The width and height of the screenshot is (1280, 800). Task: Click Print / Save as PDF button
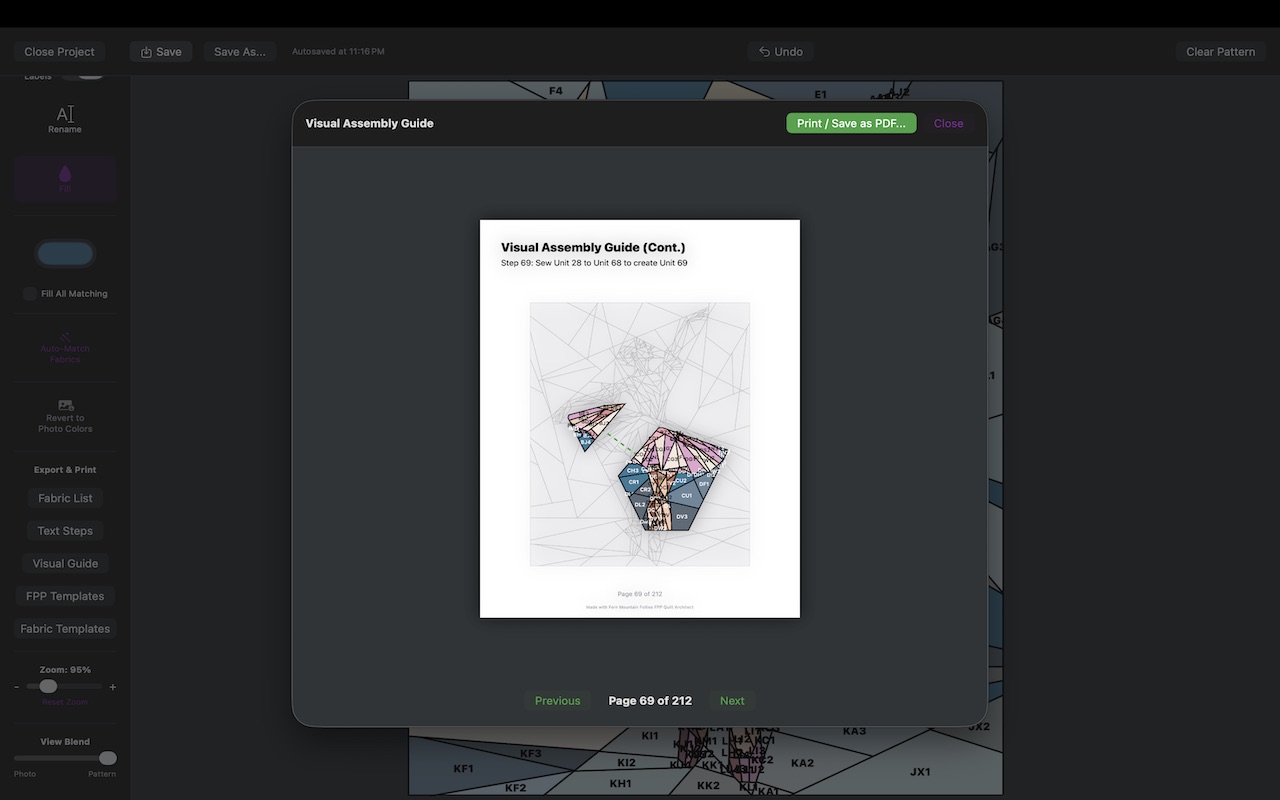point(851,123)
